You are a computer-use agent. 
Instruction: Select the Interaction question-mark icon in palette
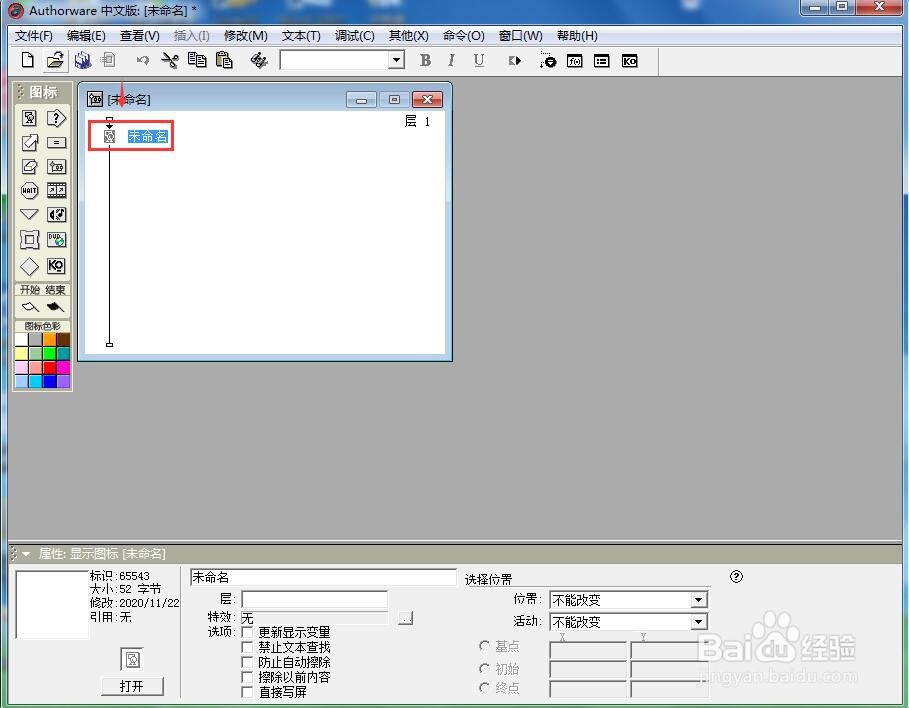click(56, 118)
